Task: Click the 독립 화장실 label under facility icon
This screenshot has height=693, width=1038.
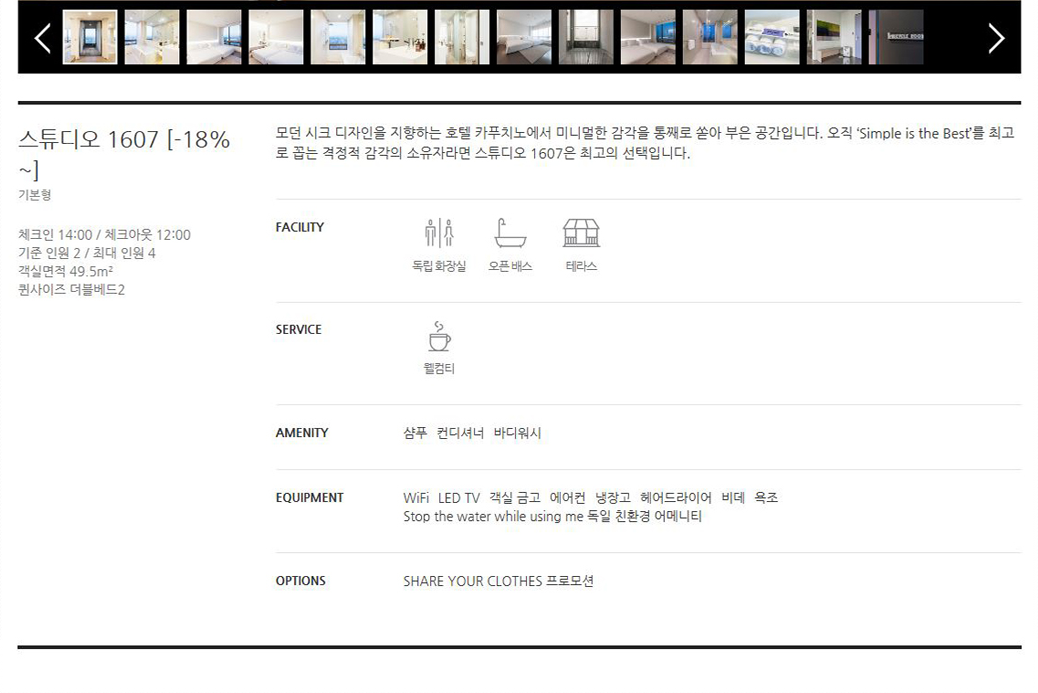Action: [x=439, y=266]
